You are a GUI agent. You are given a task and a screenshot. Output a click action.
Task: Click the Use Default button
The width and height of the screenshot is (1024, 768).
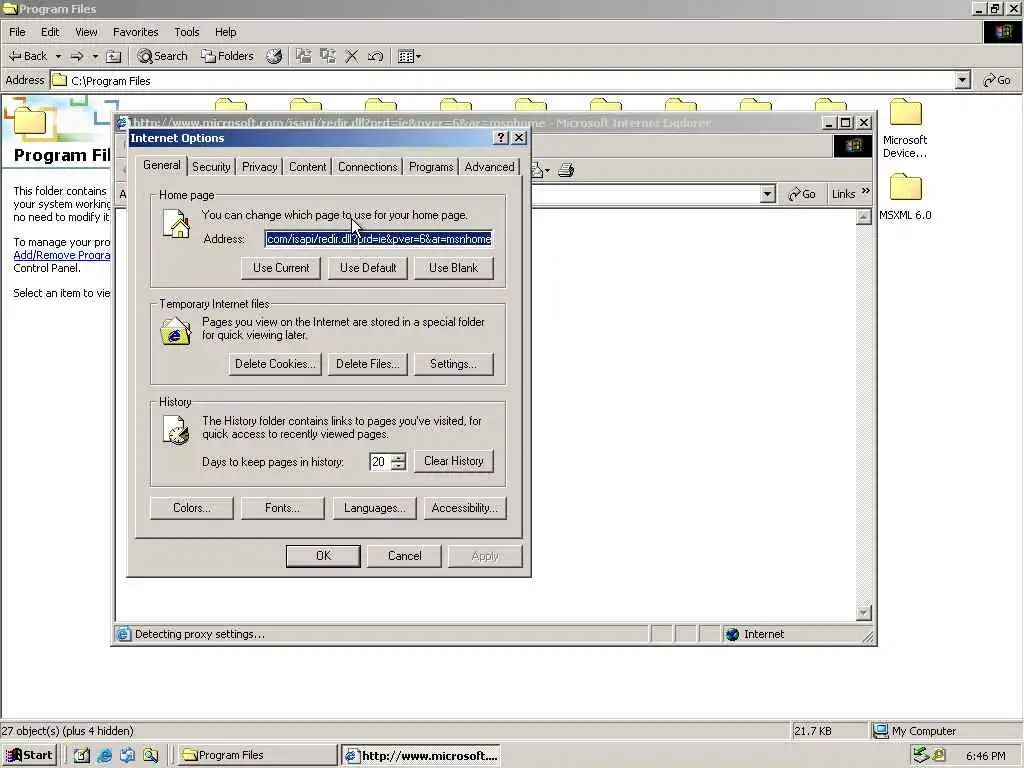tap(368, 268)
